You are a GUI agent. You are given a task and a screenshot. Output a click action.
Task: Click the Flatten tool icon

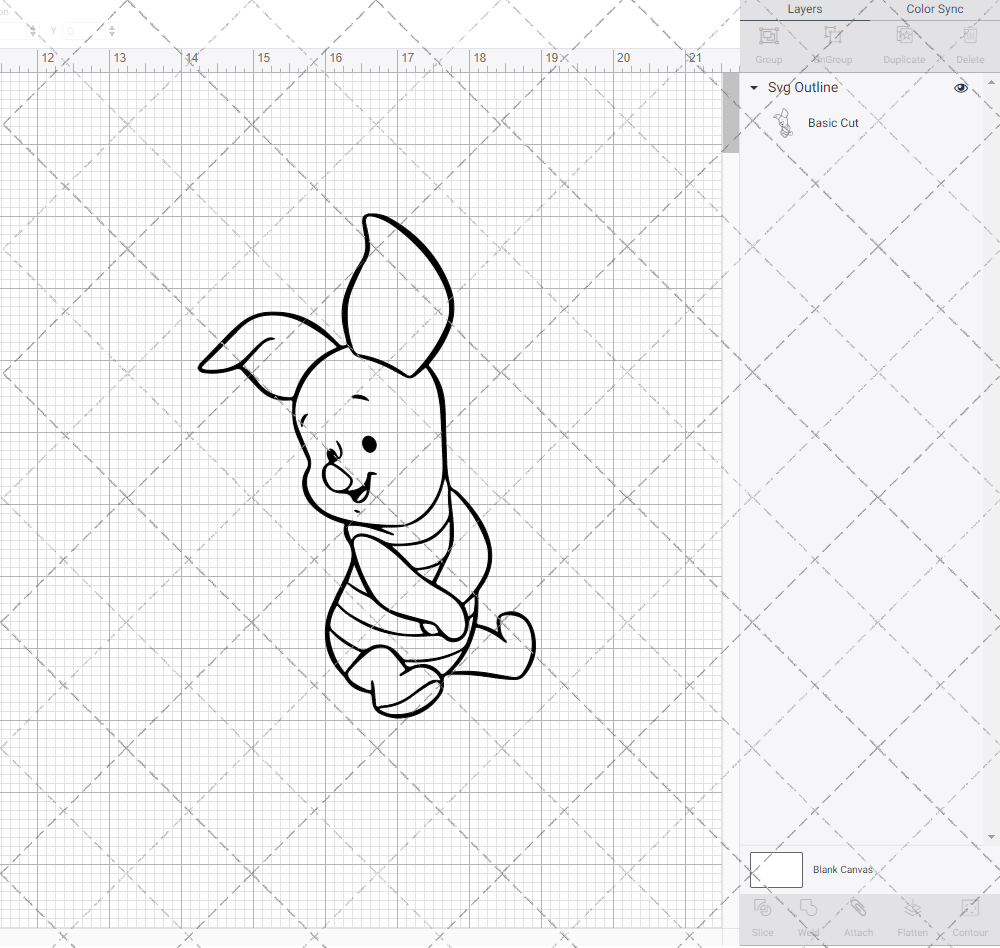pos(912,908)
